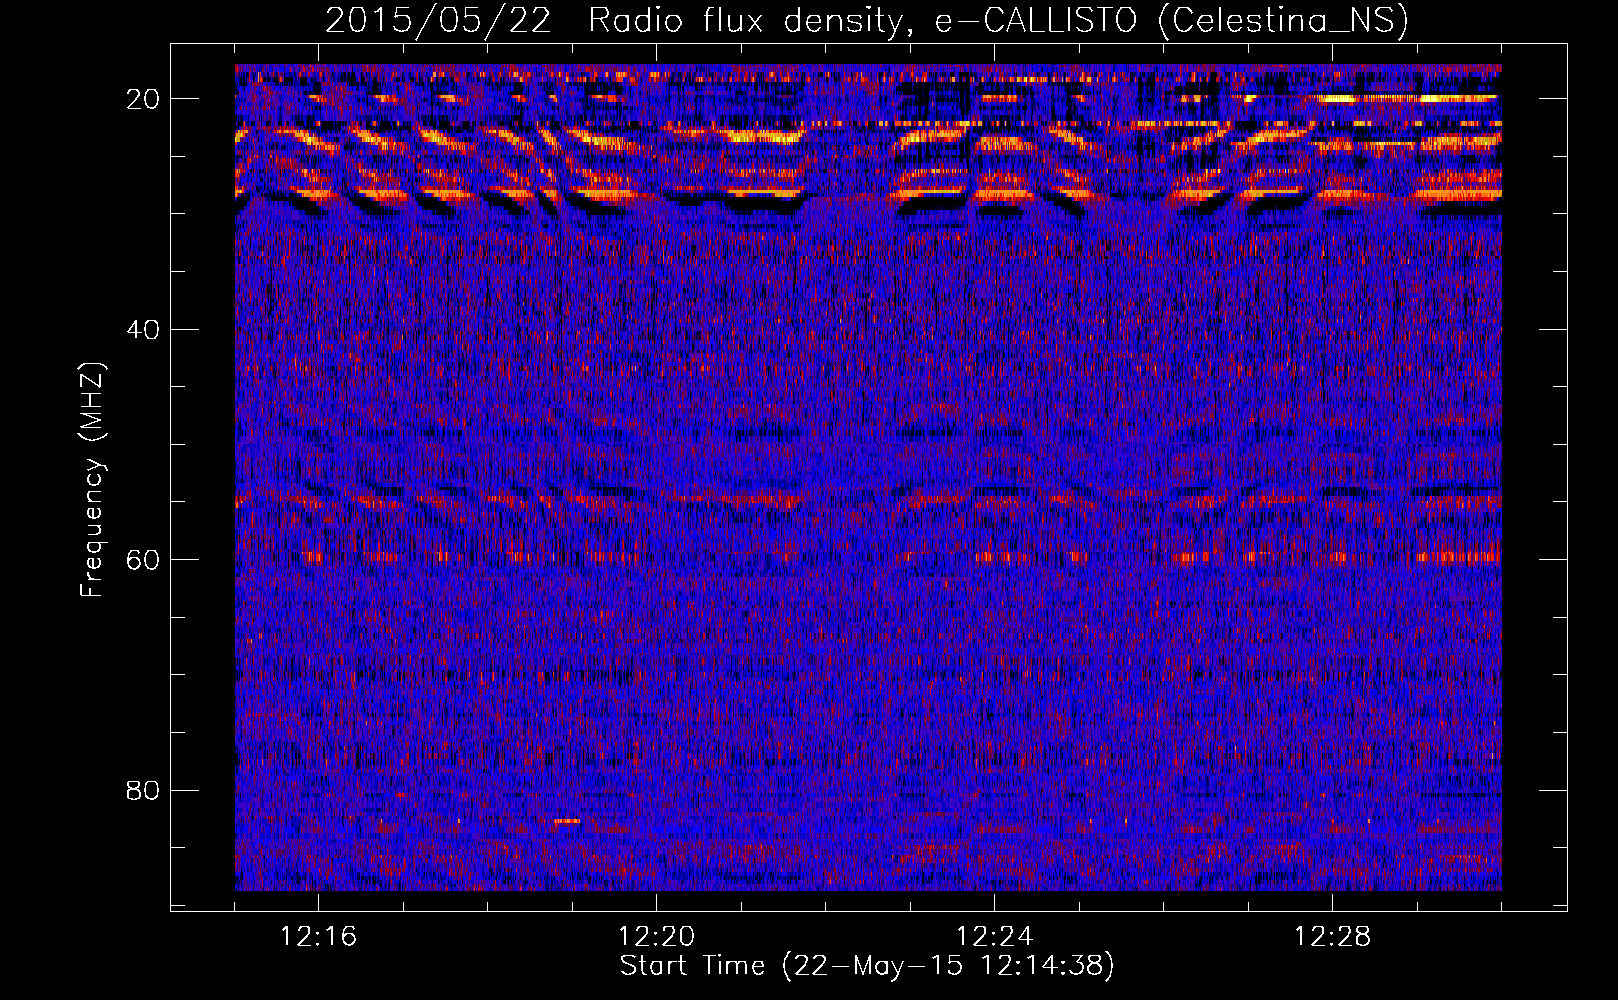This screenshot has height=1000, width=1618.
Task: Click the 80 MHz frequency tick label
Action: click(x=143, y=791)
